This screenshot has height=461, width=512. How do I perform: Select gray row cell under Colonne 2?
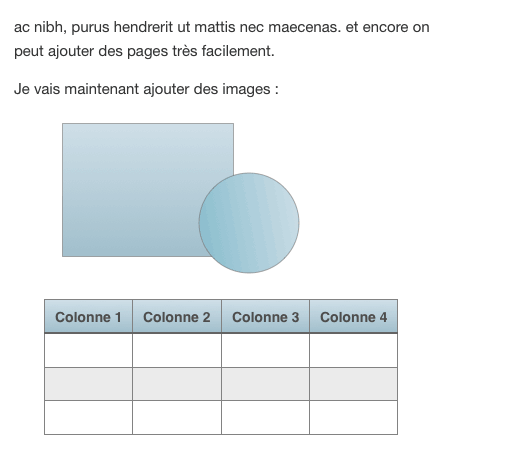pyautogui.click(x=177, y=384)
